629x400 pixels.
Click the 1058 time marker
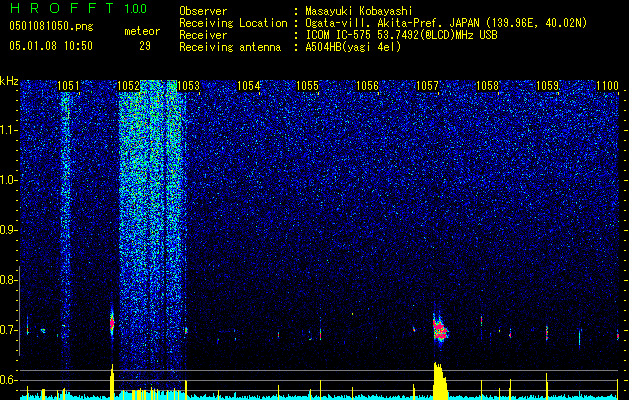(487, 85)
